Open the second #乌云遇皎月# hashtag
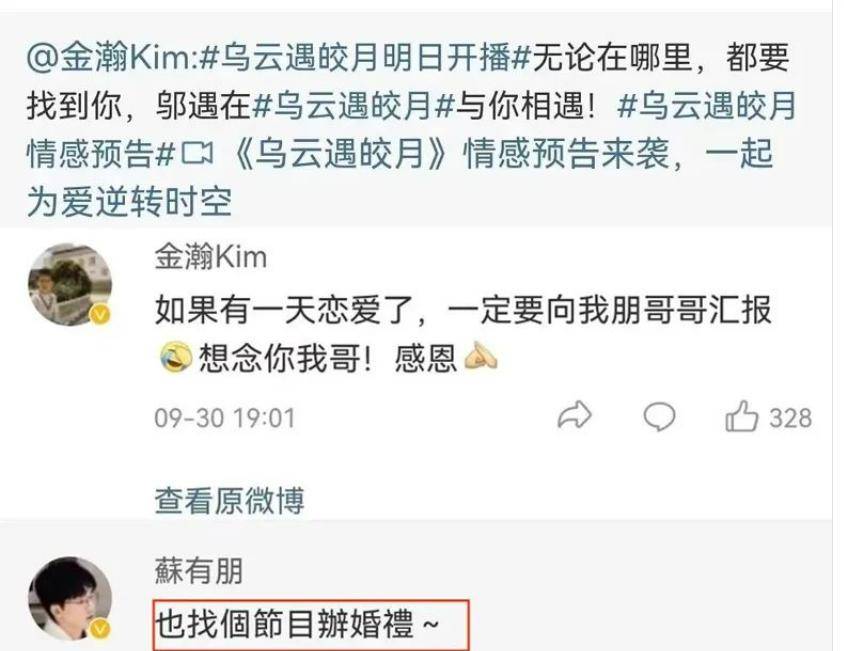Viewport: 844px width, 651px height. pos(353,105)
